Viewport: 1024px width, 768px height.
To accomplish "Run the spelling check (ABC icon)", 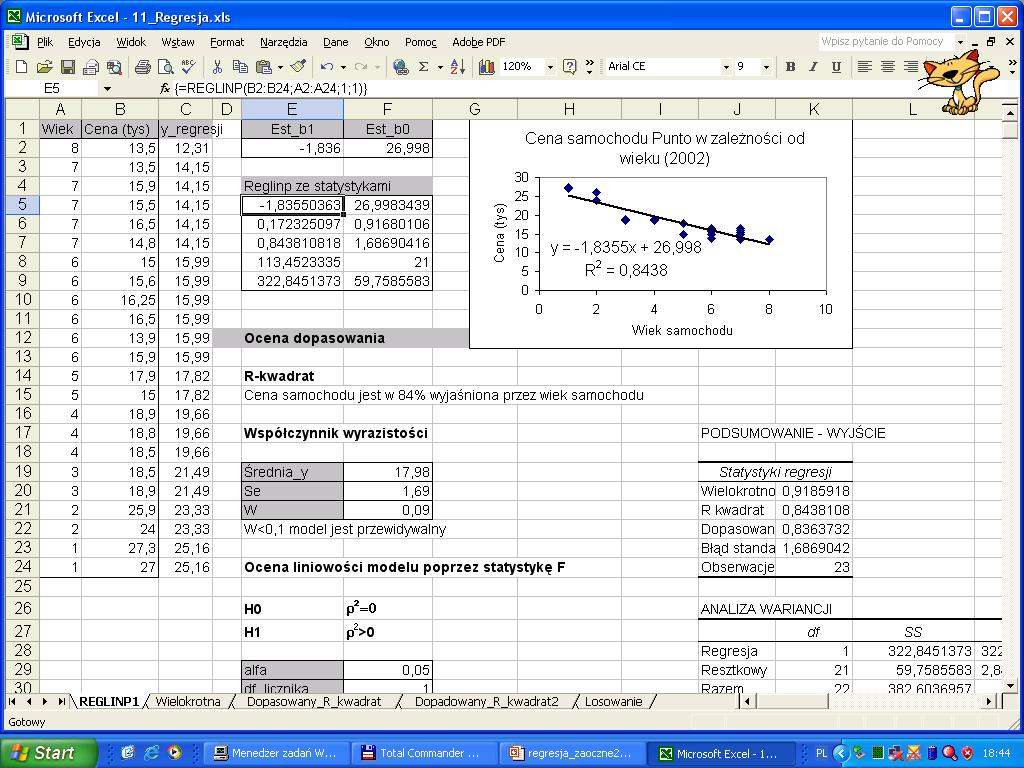I will point(189,67).
